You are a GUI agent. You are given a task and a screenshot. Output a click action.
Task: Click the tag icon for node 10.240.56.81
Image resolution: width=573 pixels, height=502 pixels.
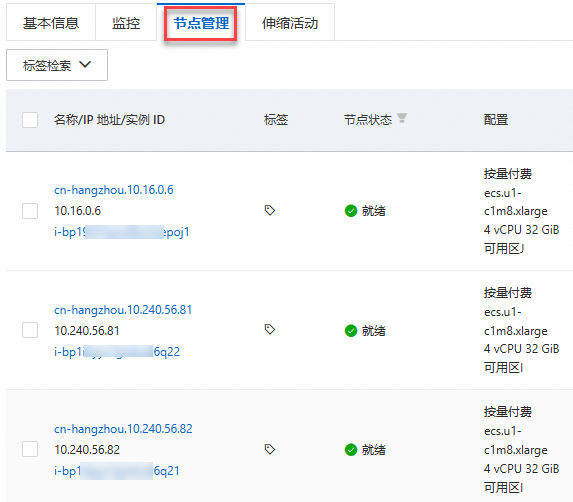(x=270, y=330)
